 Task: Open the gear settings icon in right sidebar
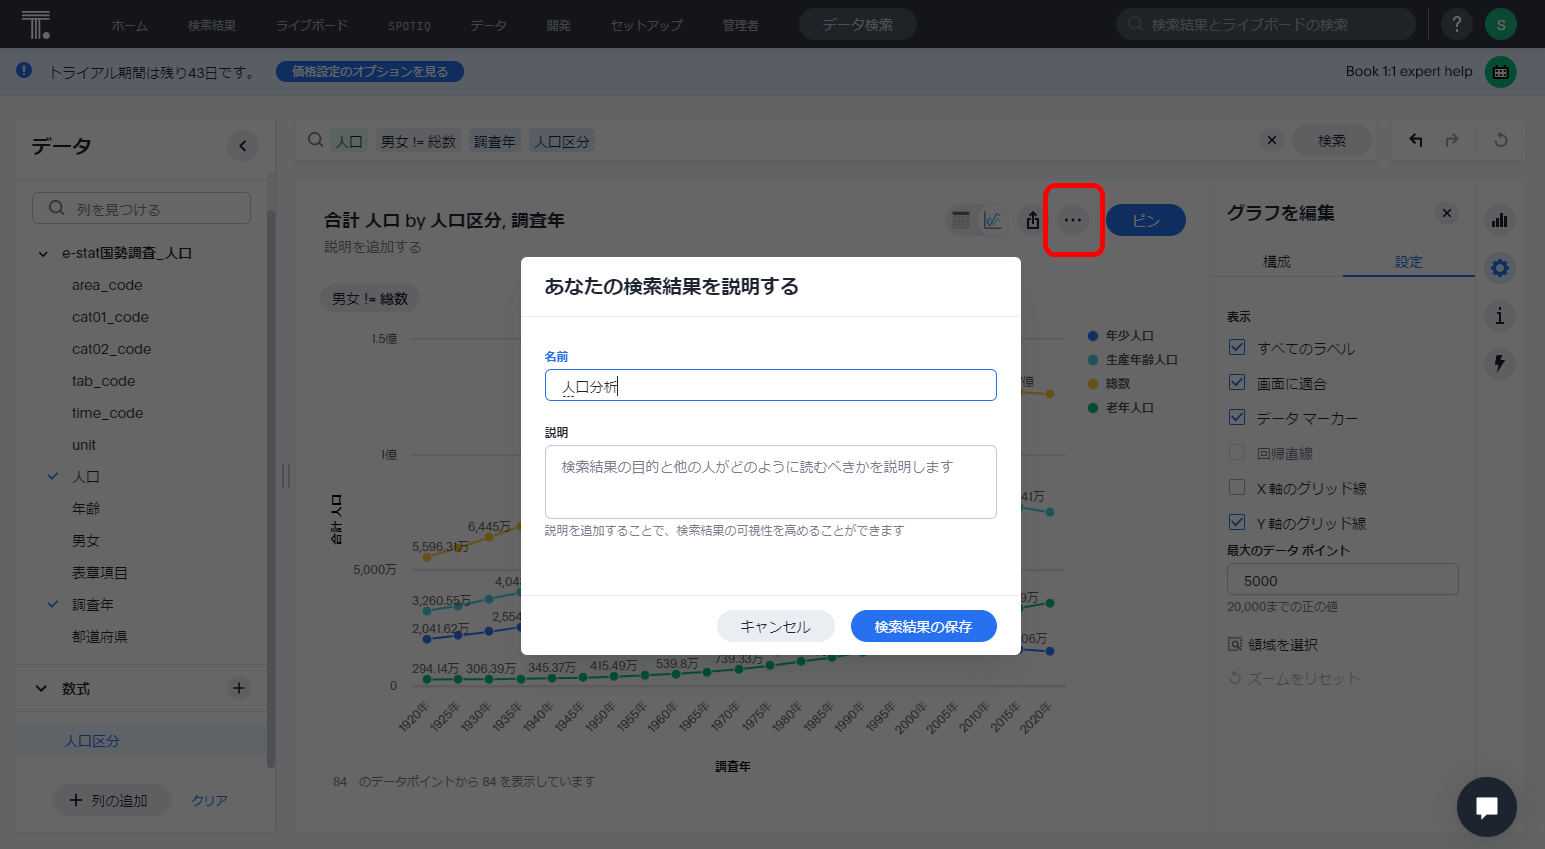(1499, 268)
